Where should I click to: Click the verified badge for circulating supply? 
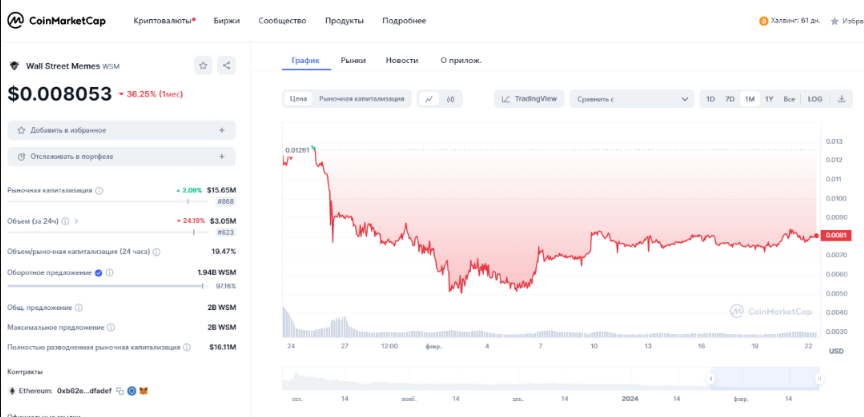pos(99,273)
